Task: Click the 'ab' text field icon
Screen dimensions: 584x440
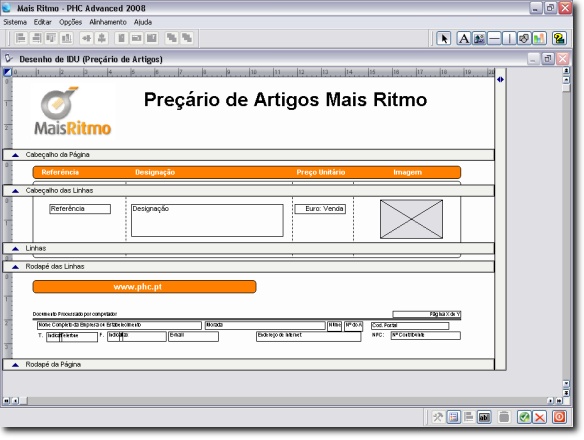Action: [x=484, y=417]
